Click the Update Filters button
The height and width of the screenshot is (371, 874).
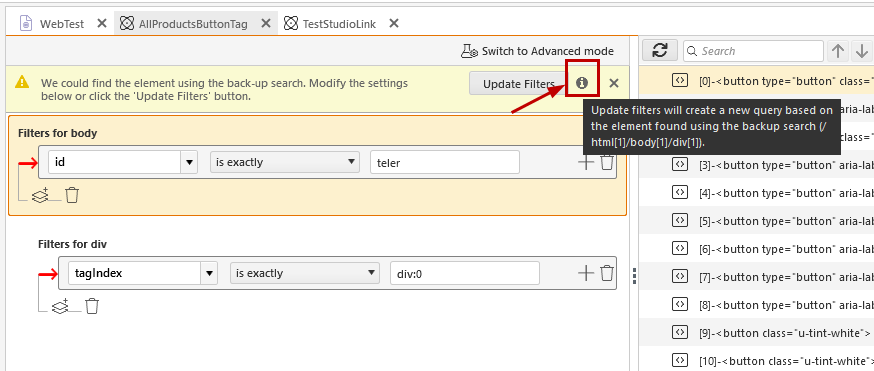tap(518, 84)
